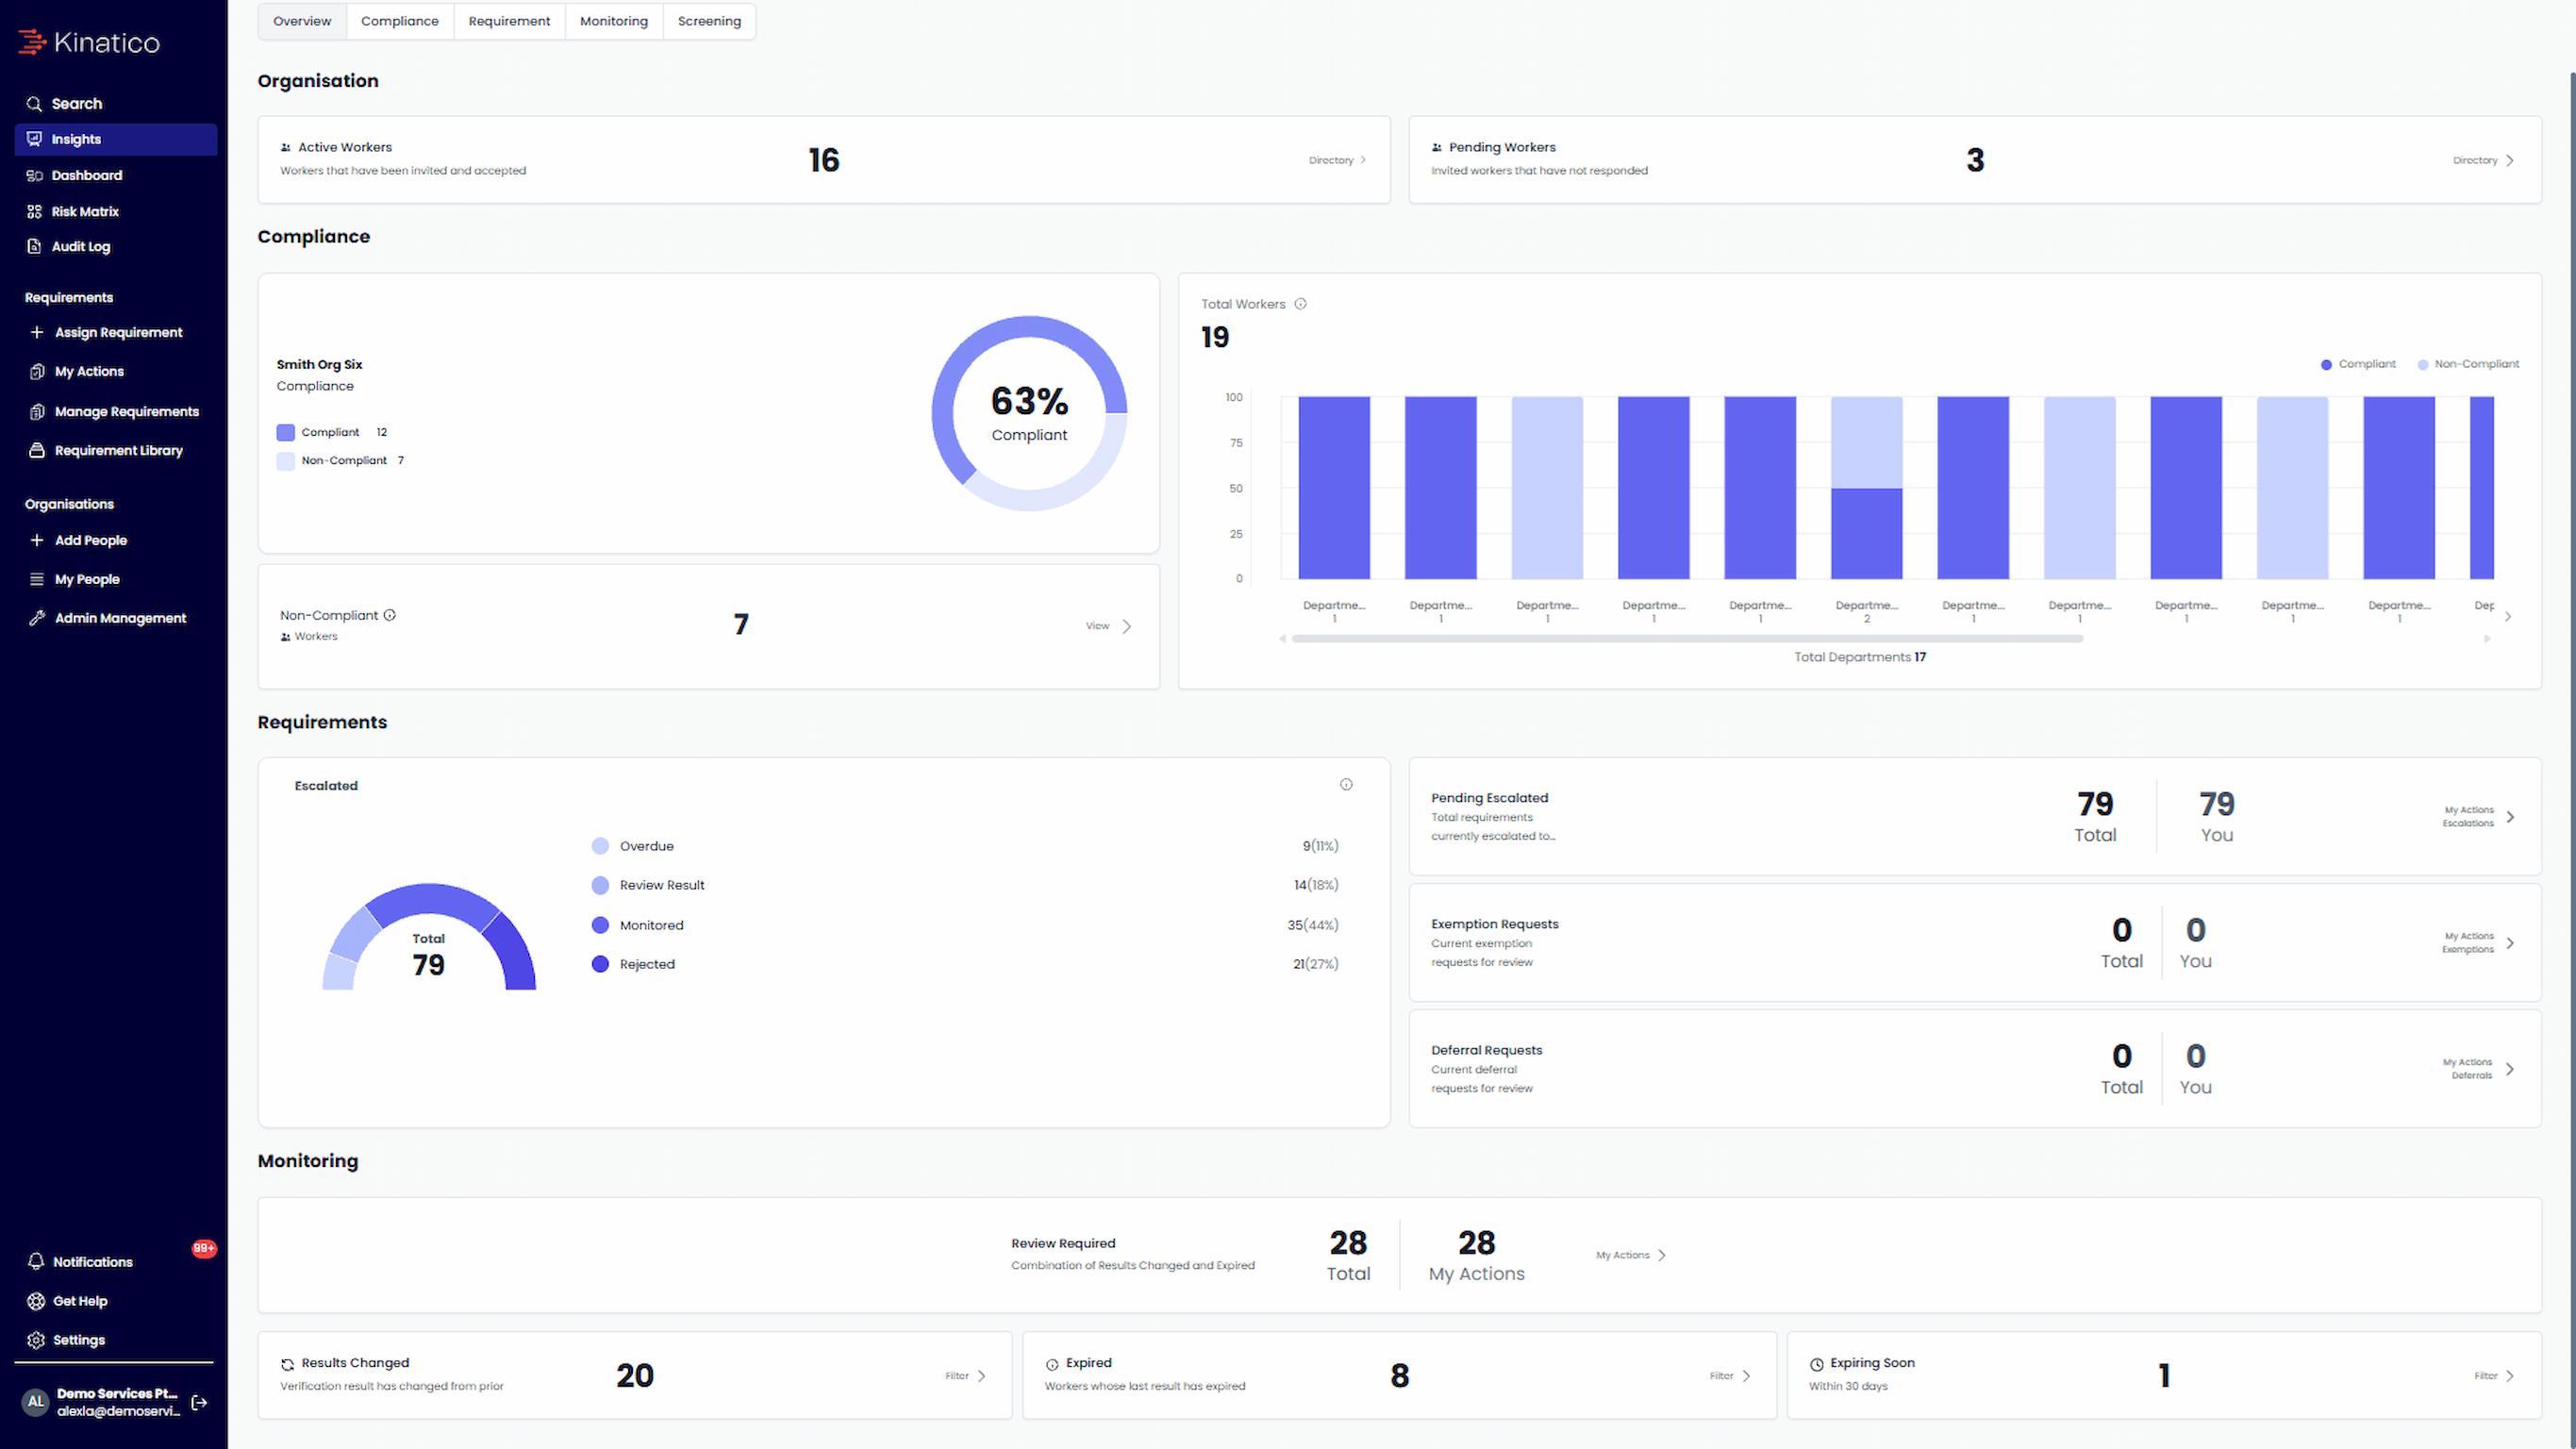Toggle Non-Compliant legend in bar chart

(x=2468, y=364)
